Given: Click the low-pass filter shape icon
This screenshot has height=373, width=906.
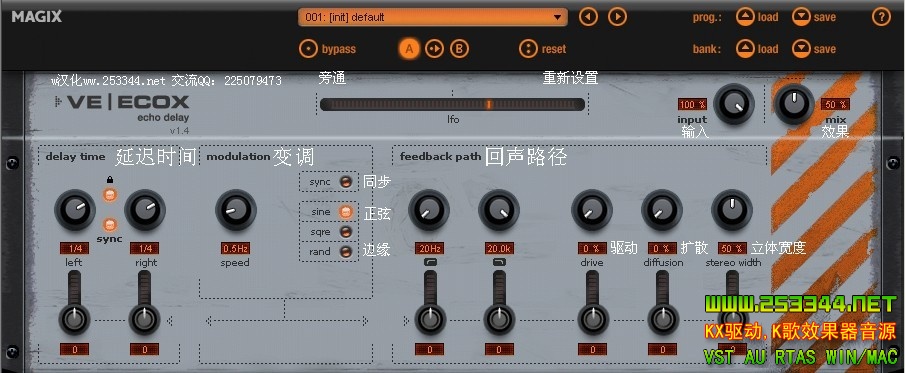Looking at the screenshot, I should coord(499,263).
